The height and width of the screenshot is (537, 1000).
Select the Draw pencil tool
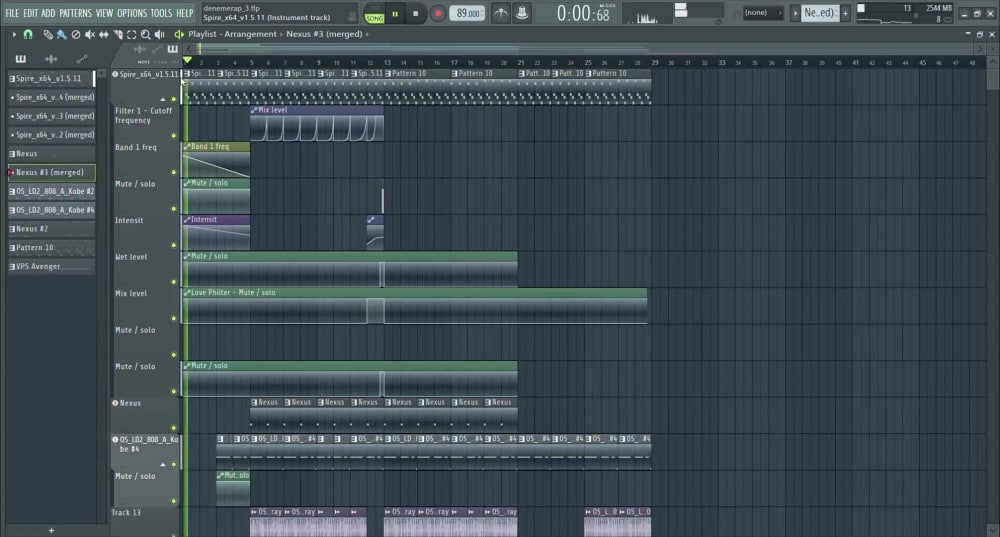48,34
